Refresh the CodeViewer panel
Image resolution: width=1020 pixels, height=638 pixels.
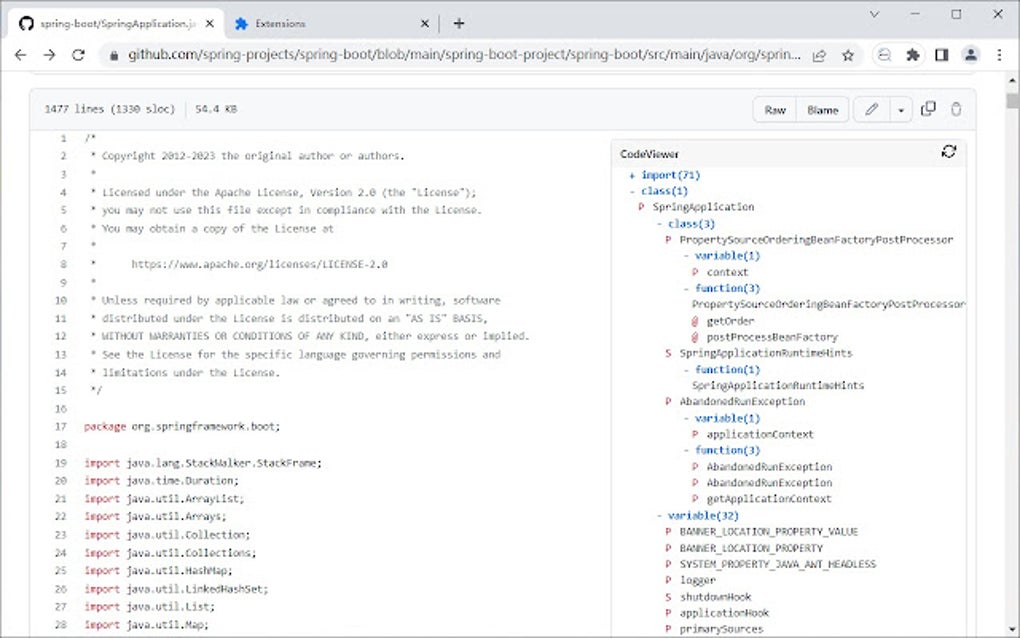click(948, 150)
